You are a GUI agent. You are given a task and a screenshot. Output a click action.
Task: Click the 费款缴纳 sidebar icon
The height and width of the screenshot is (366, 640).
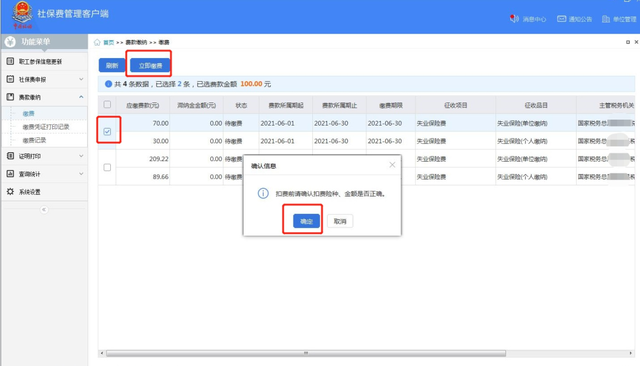click(10, 97)
